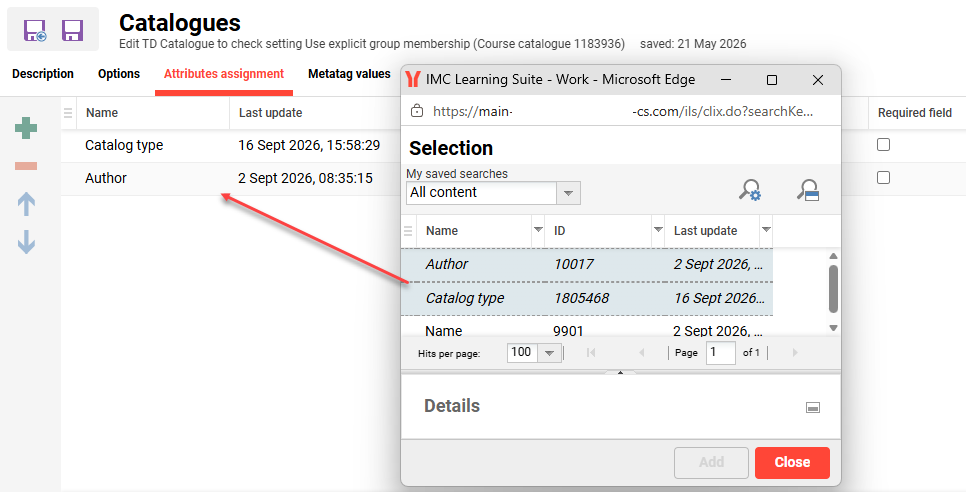Screen dimensions: 966x492
Task: Toggle Required field checkbox for Author
Action: pos(883,177)
